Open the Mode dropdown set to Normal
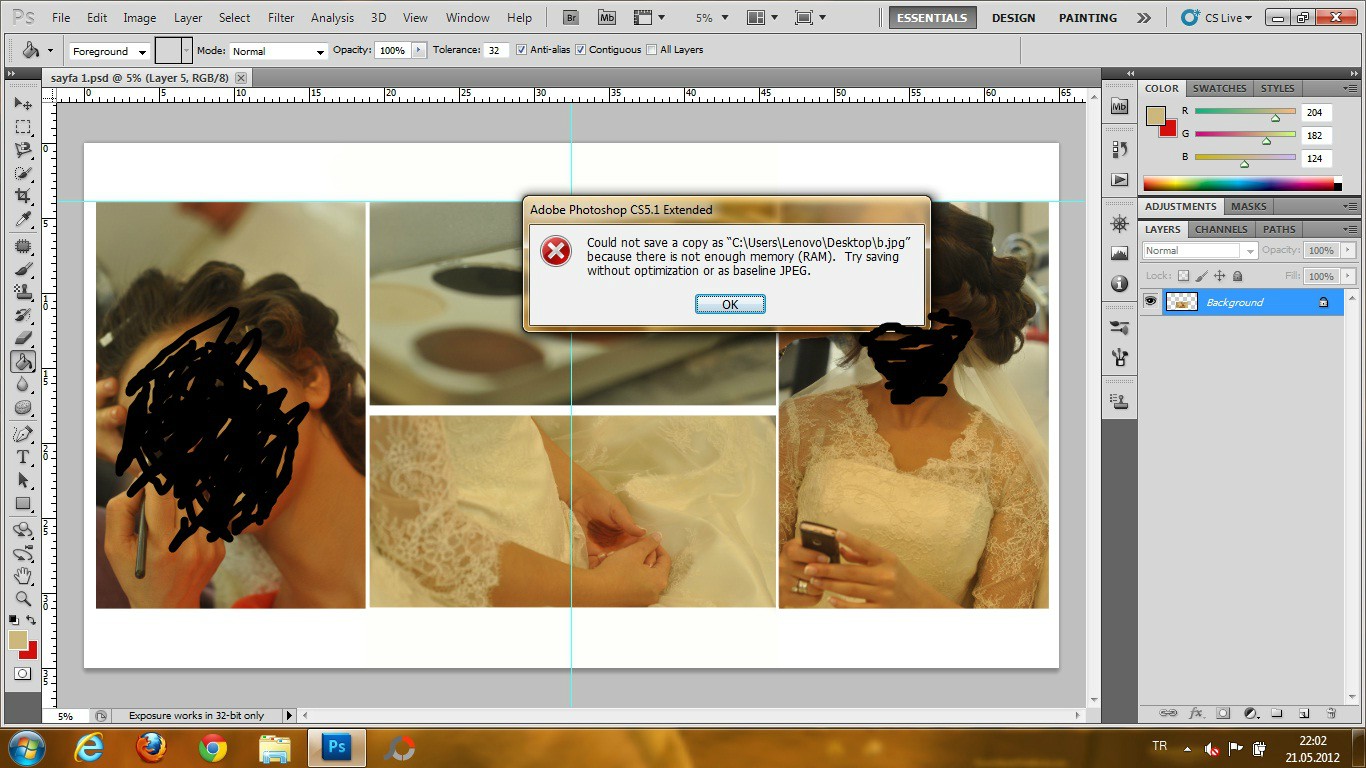The image size is (1366, 768). tap(278, 51)
